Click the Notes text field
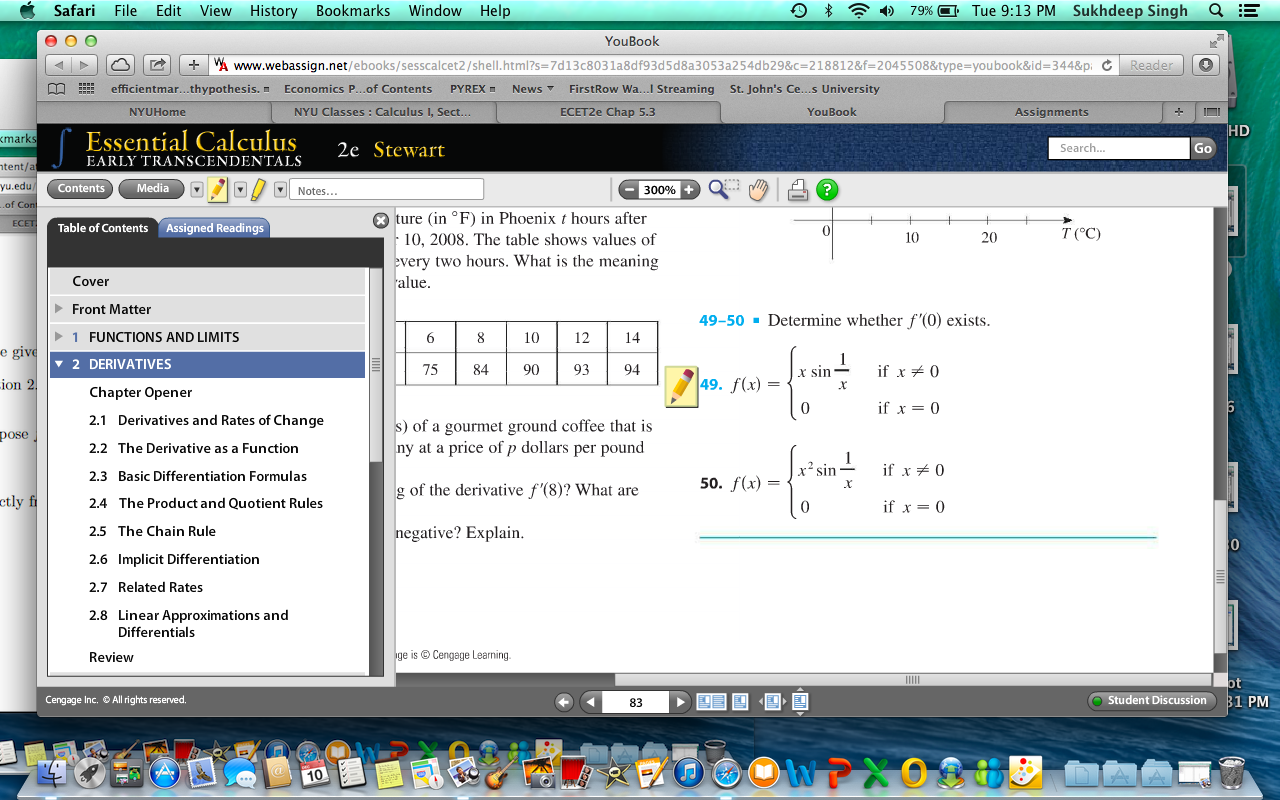Screen dimensions: 1280x800 (388, 189)
